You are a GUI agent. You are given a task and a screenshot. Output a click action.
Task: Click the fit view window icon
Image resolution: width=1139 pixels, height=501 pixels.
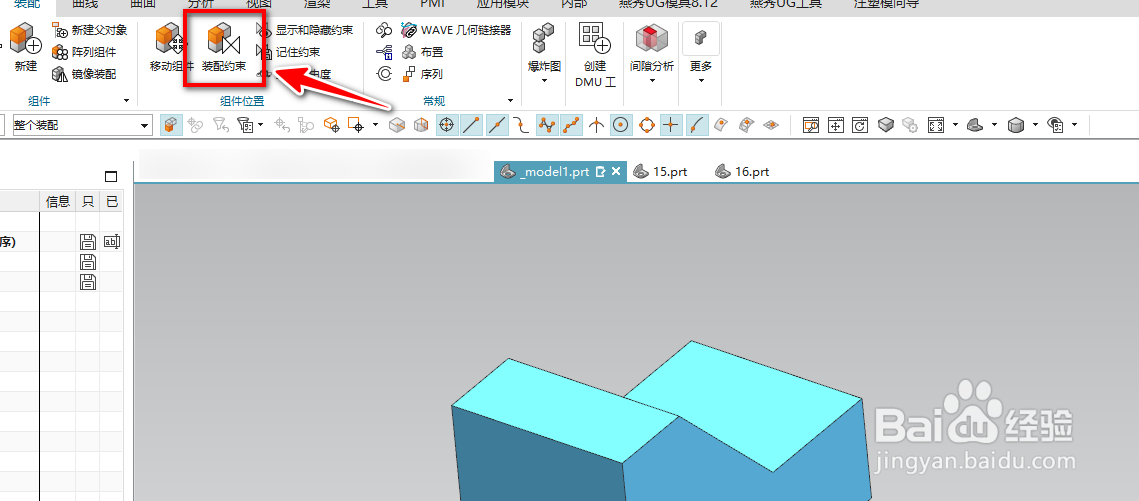coord(936,126)
